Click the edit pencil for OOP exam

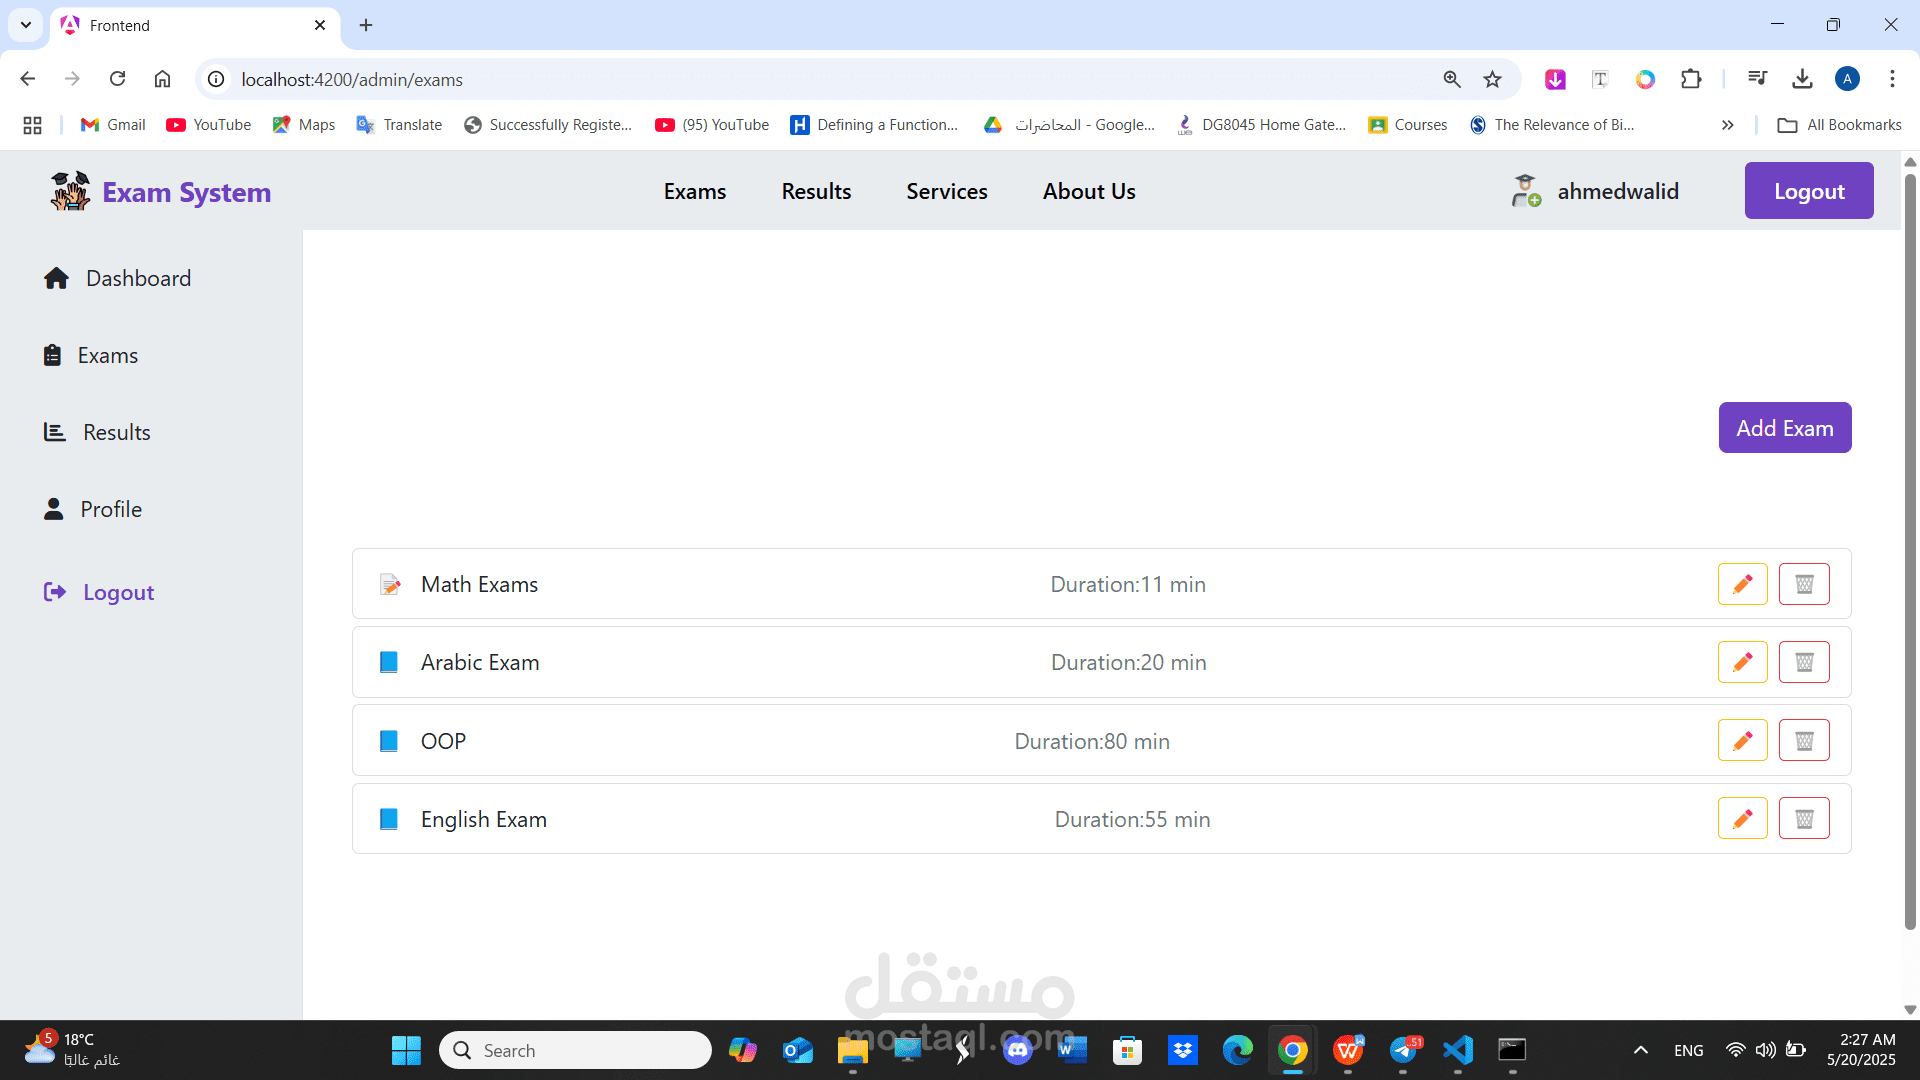(x=1742, y=741)
